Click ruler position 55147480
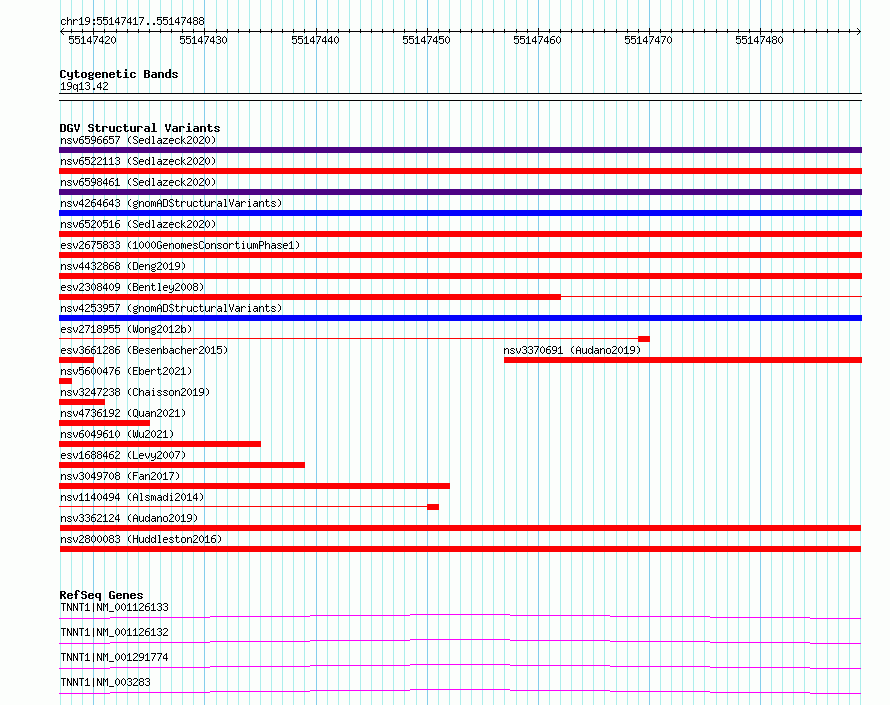This screenshot has width=890, height=705. pyautogui.click(x=759, y=40)
